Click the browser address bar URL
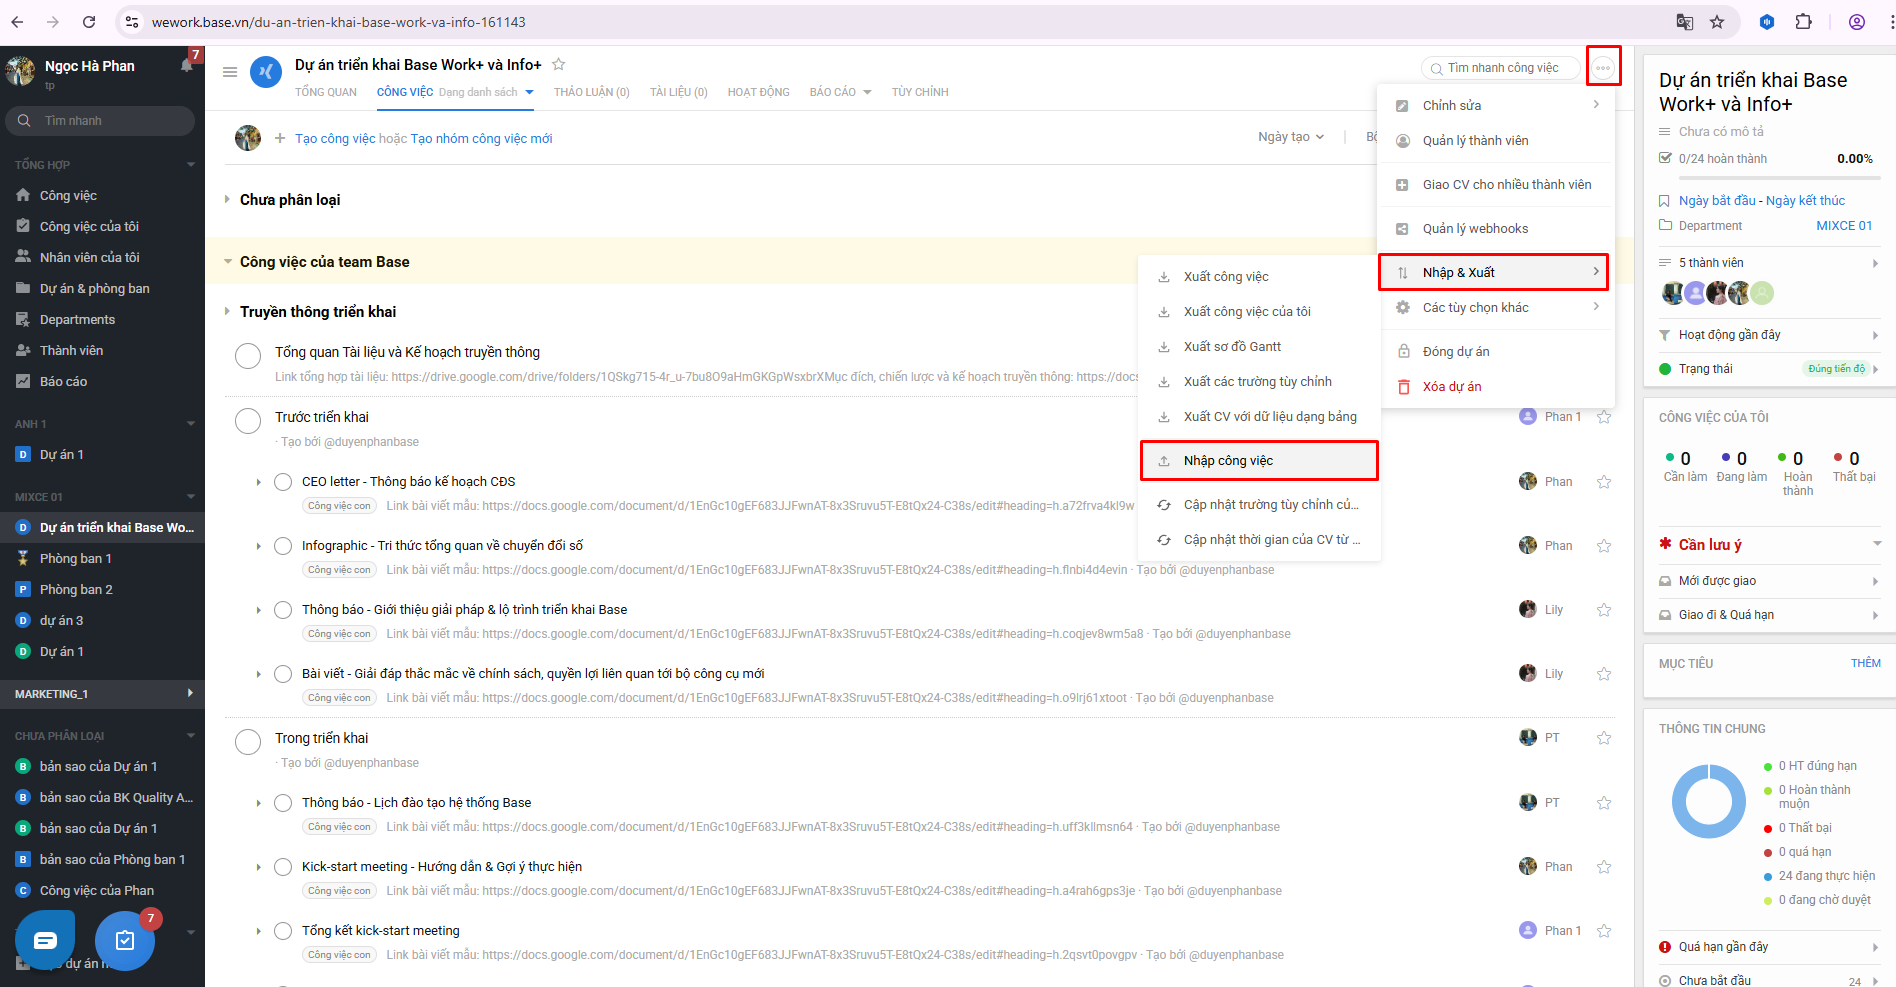This screenshot has width=1896, height=987. click(338, 22)
